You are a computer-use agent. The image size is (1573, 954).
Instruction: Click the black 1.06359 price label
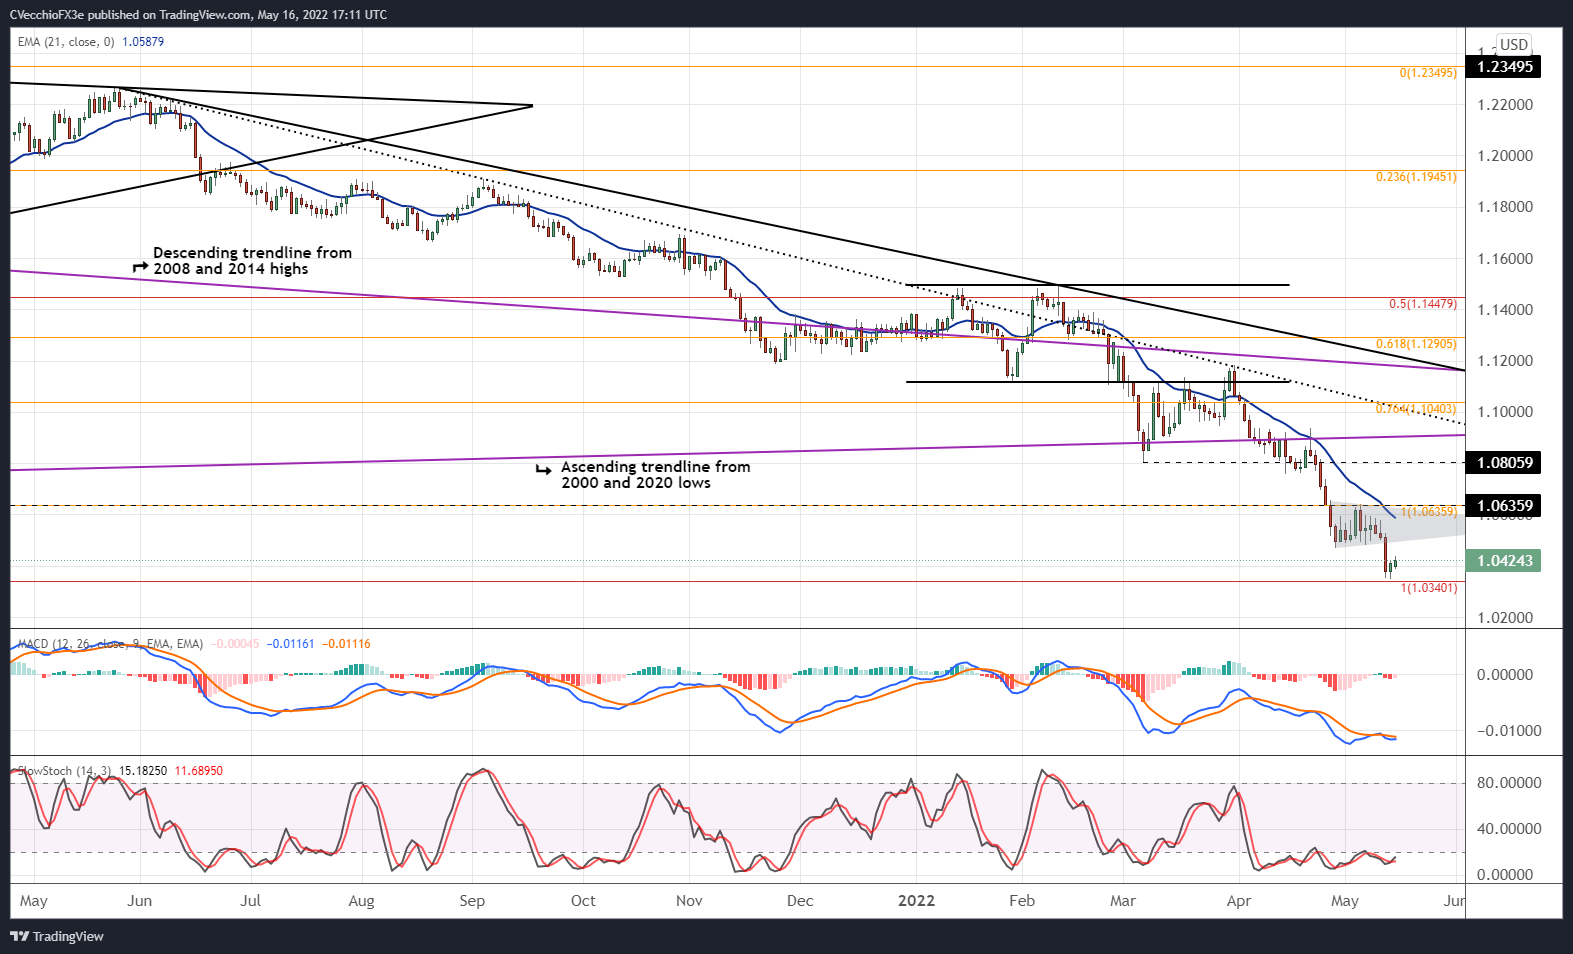point(1505,506)
